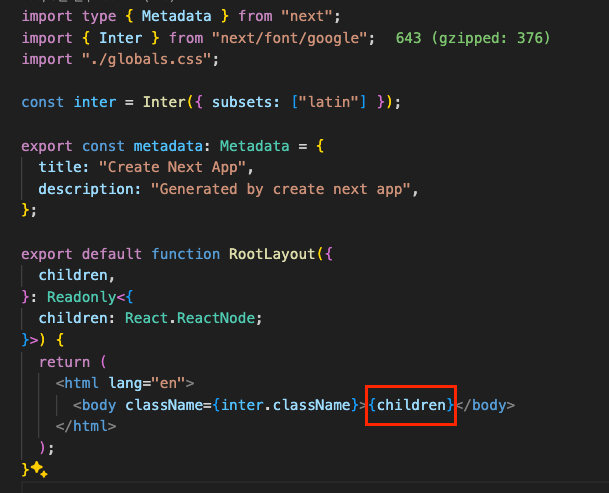Click the "next/font/google" import string
Image resolution: width=609 pixels, height=493 pixels.
pyautogui.click(x=290, y=38)
